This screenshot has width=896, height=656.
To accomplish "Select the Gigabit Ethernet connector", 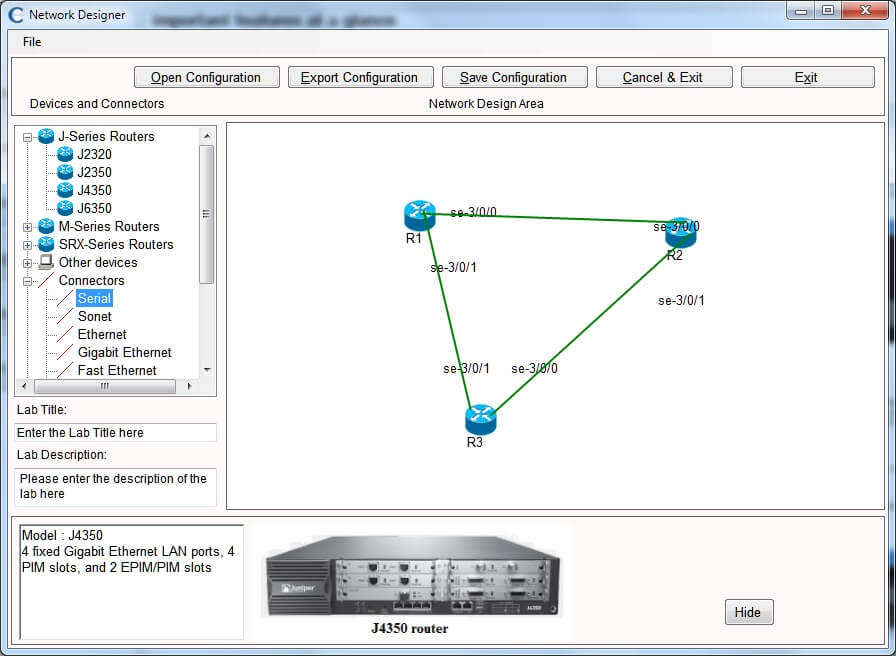I will [125, 352].
